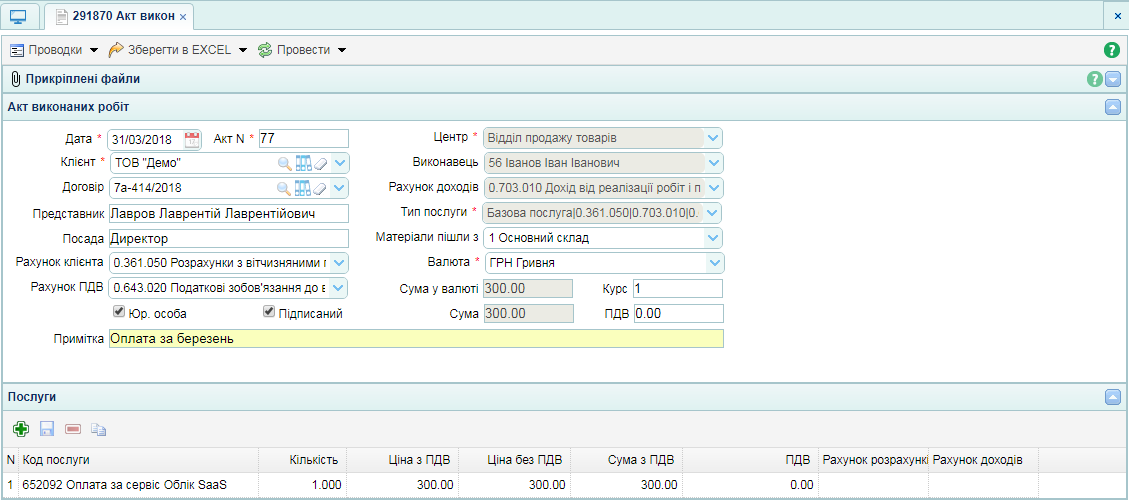Click the Кількість column header
1129x500 pixels.
[302, 460]
